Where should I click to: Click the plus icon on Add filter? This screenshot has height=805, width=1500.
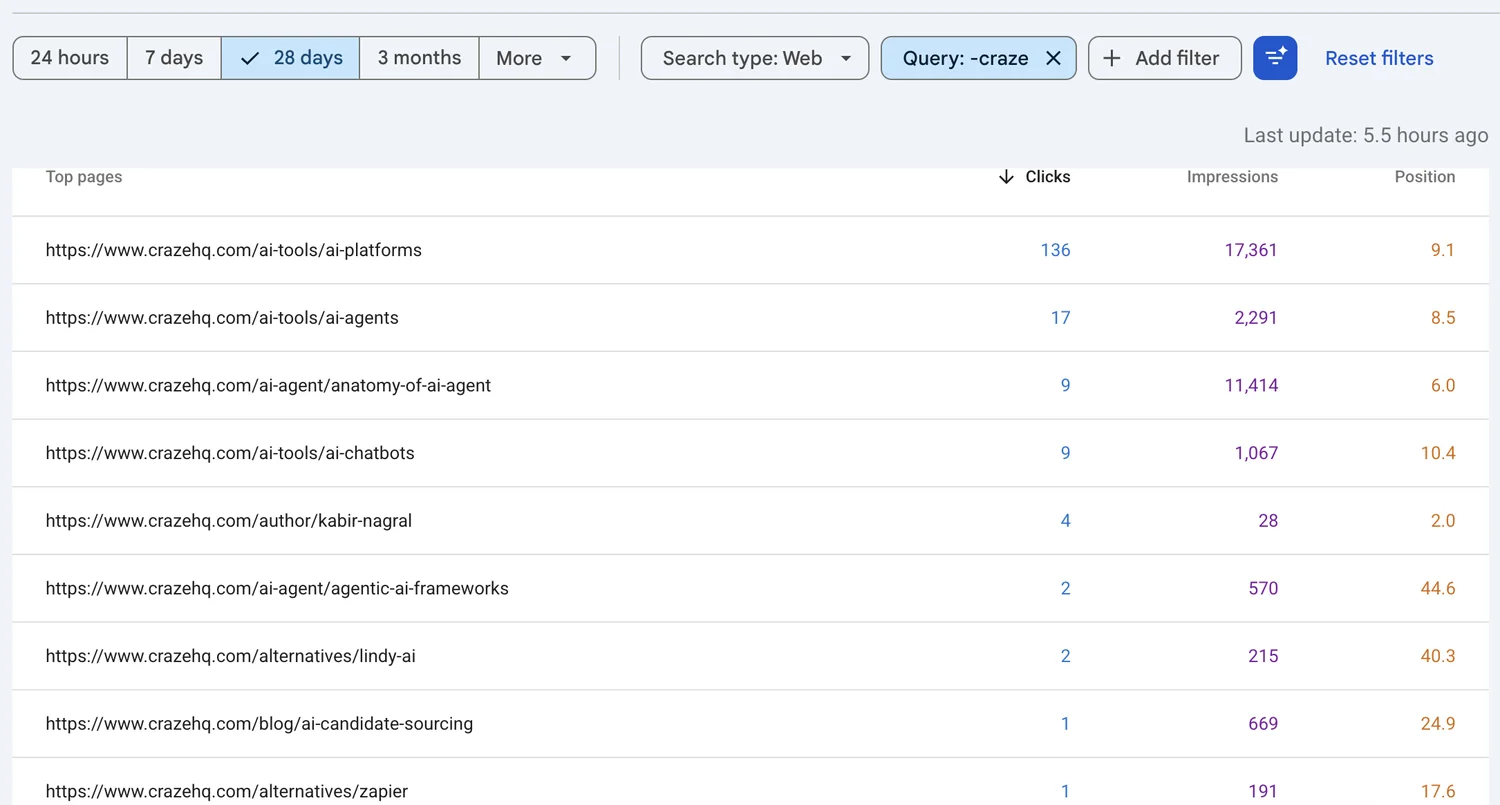(1111, 58)
